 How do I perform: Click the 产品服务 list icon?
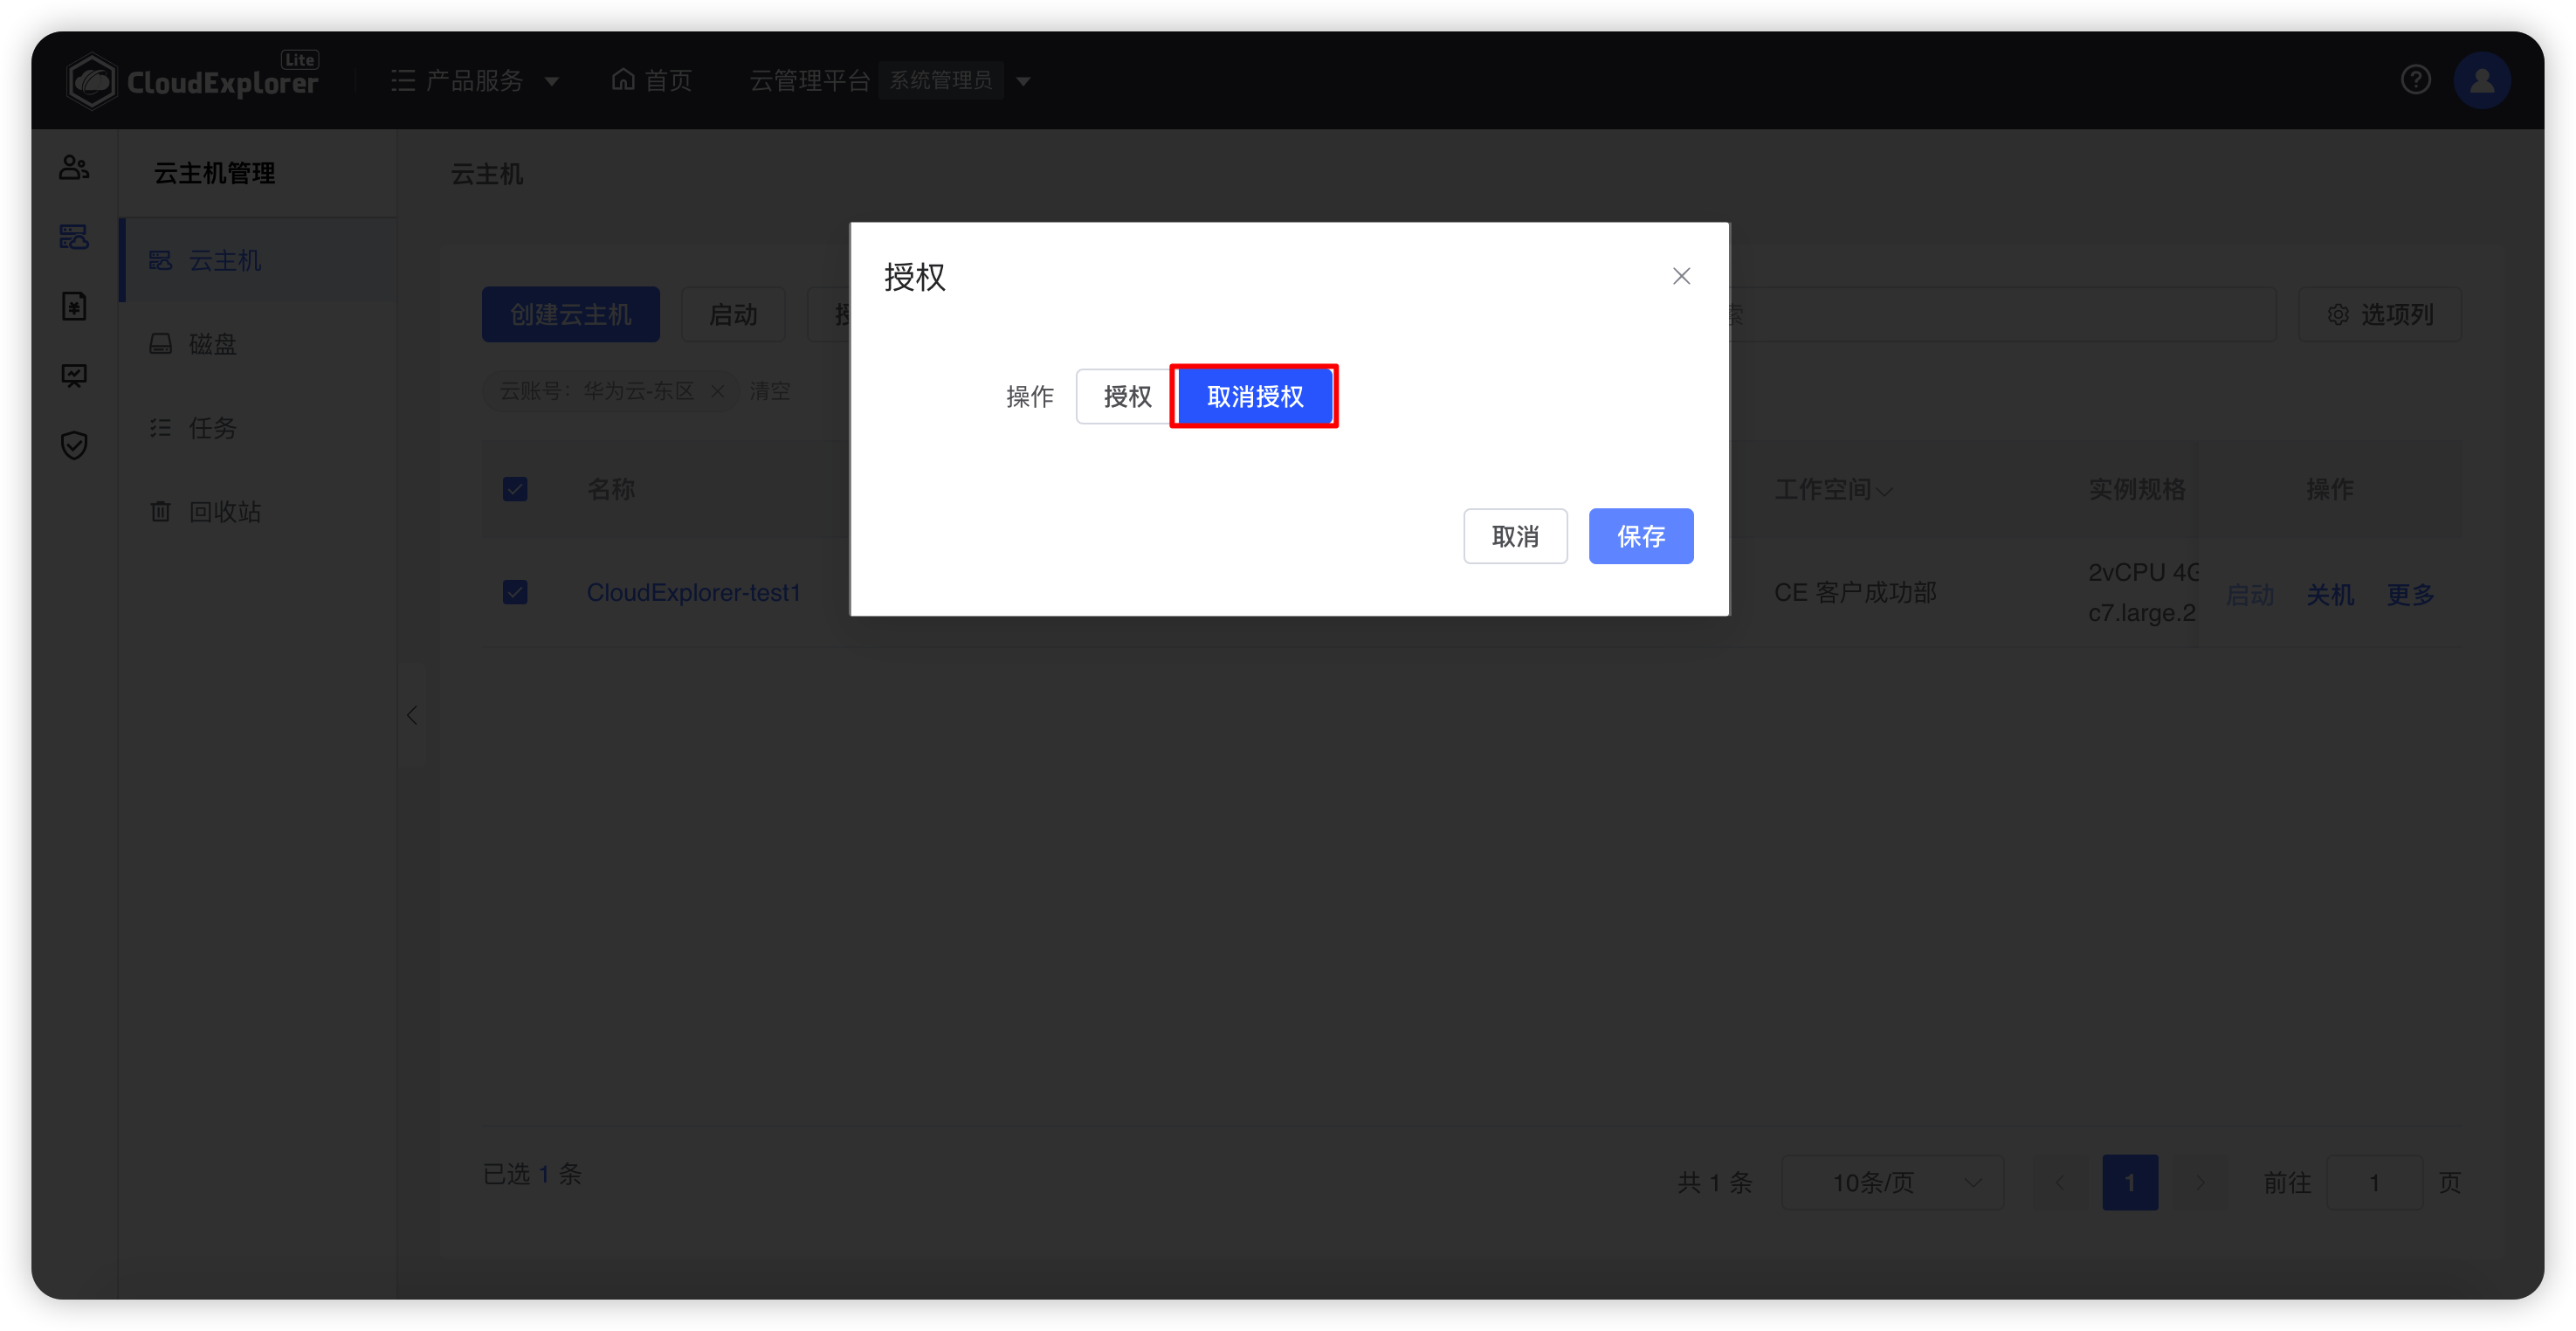tap(403, 80)
